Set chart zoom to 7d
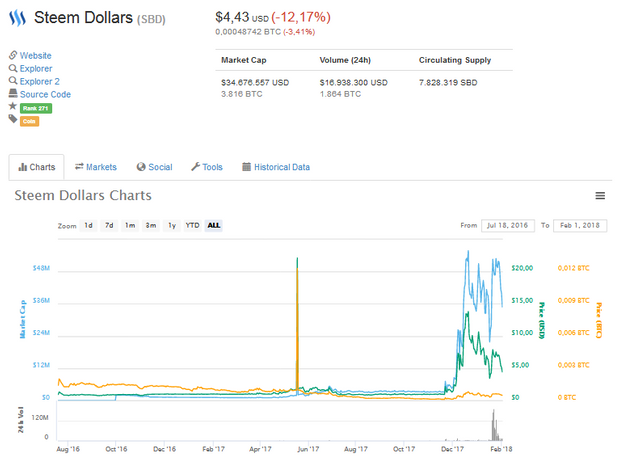 tap(109, 225)
